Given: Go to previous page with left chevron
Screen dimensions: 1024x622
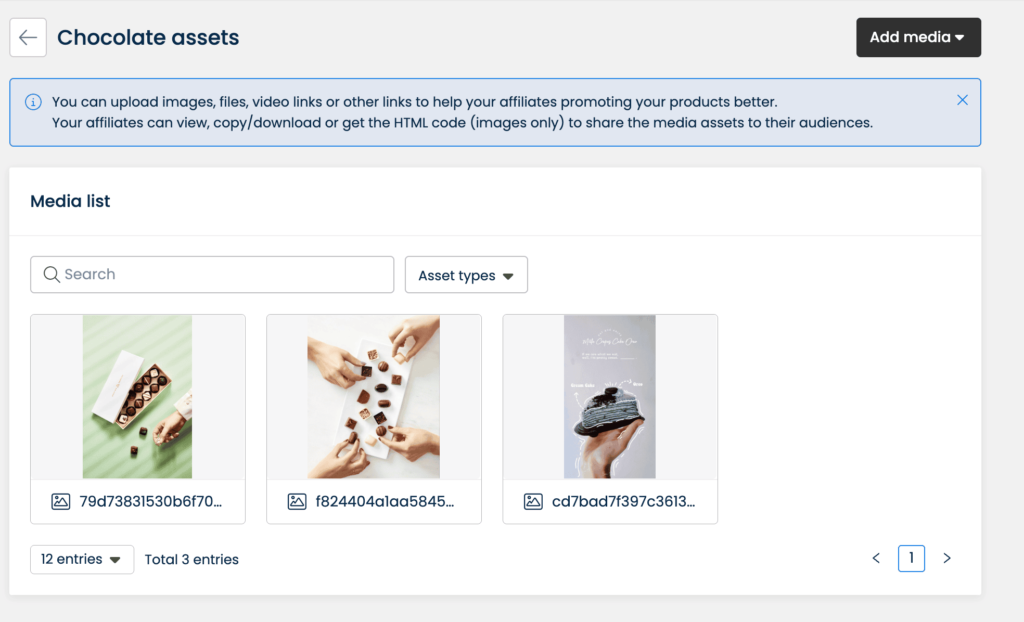Looking at the screenshot, I should tap(876, 558).
